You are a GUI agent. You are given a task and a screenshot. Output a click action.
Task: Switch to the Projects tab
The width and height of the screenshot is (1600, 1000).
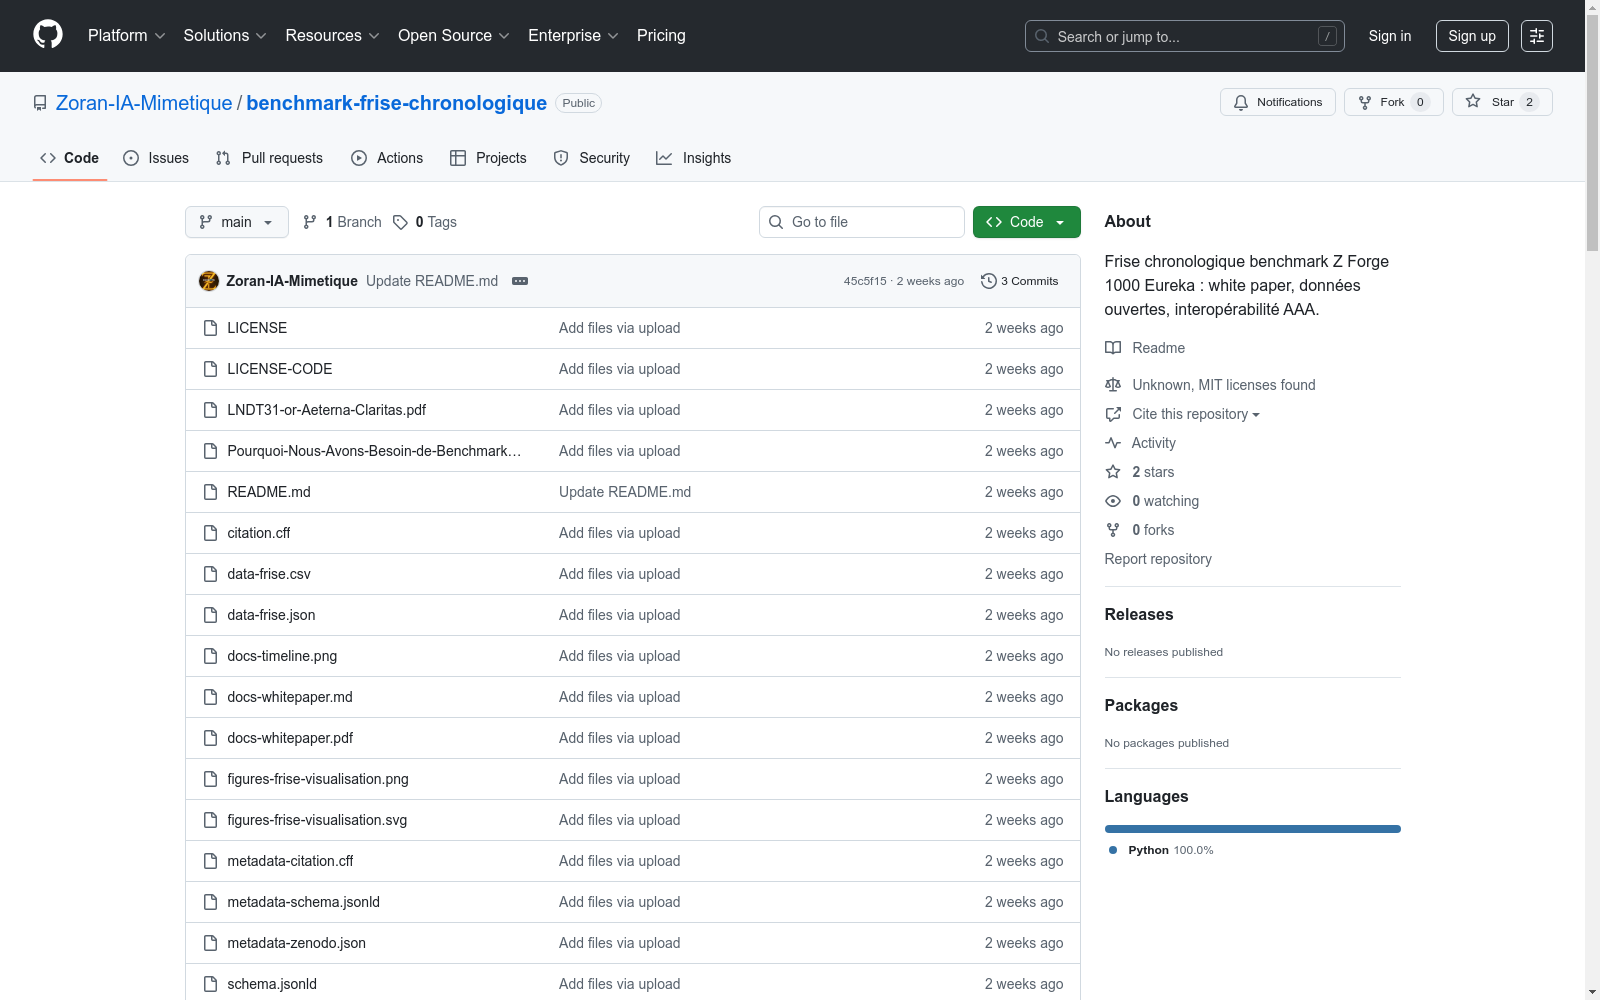[488, 158]
